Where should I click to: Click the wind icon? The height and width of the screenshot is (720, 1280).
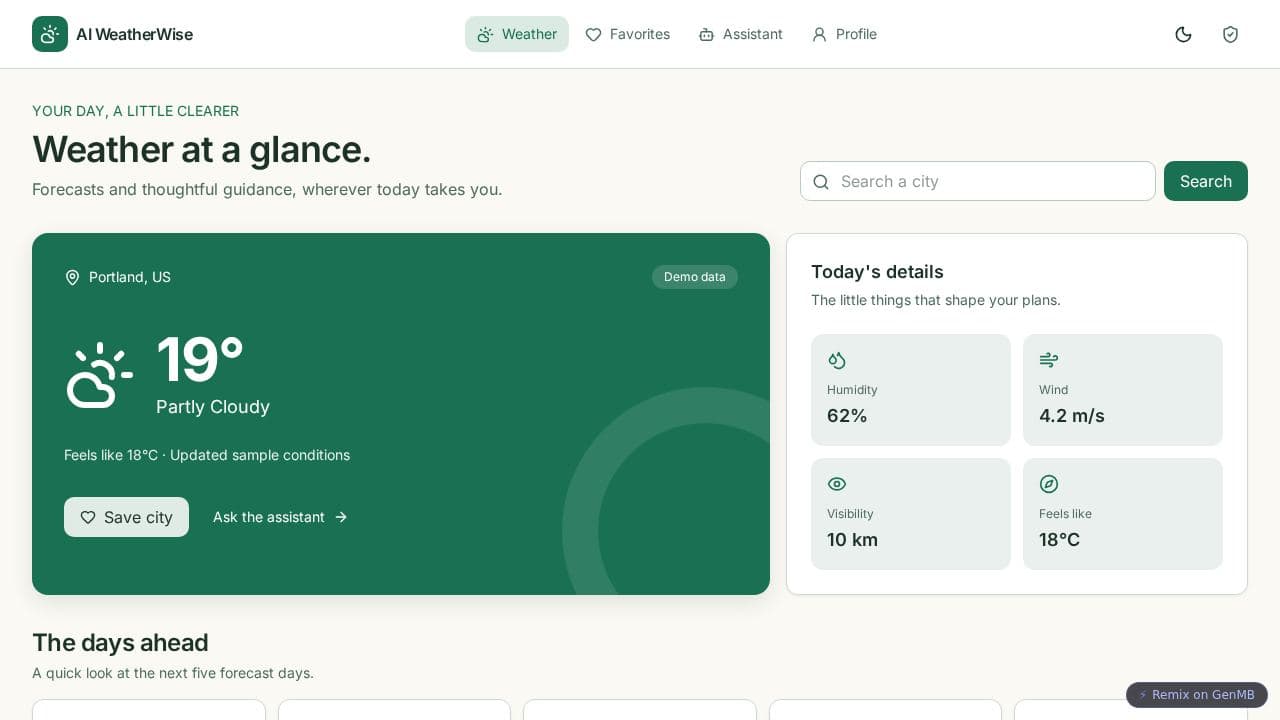coord(1049,360)
